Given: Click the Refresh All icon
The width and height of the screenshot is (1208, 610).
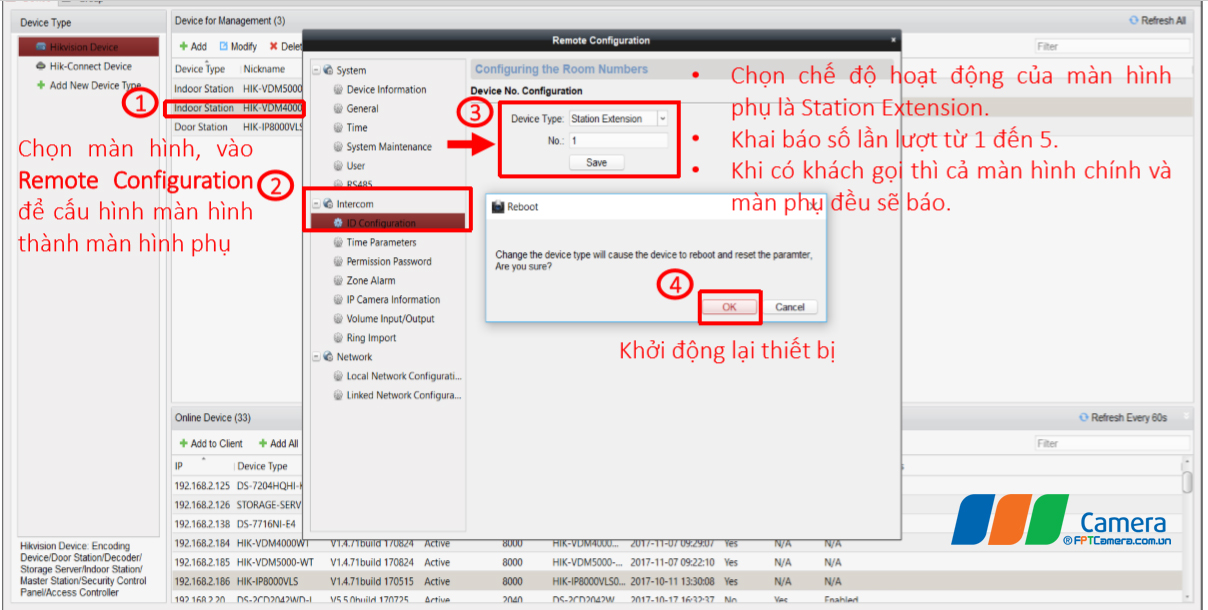Looking at the screenshot, I should pyautogui.click(x=1133, y=20).
